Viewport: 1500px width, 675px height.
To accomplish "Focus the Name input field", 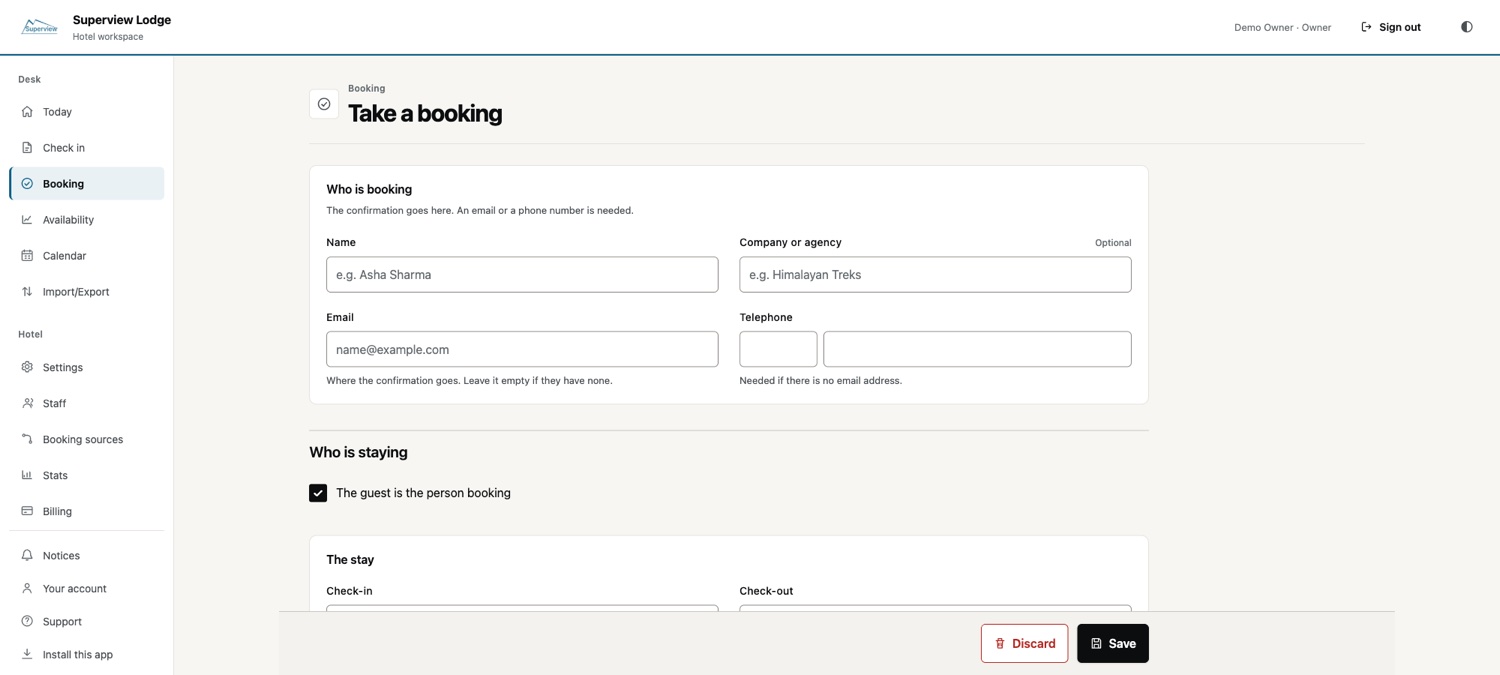I will coord(522,275).
